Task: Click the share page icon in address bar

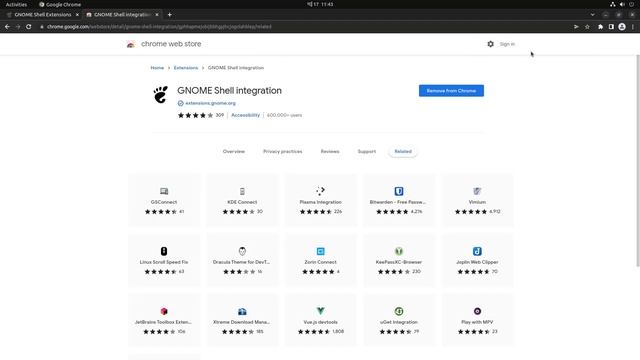Action: [576, 27]
